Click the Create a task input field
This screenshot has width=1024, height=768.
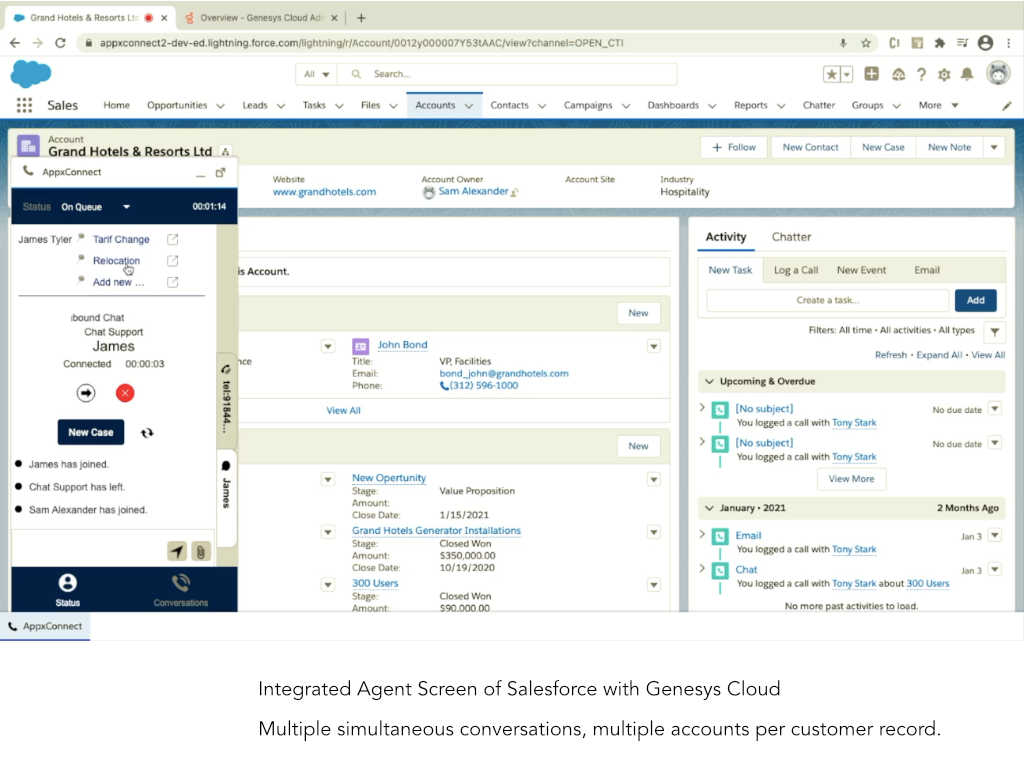pos(827,300)
